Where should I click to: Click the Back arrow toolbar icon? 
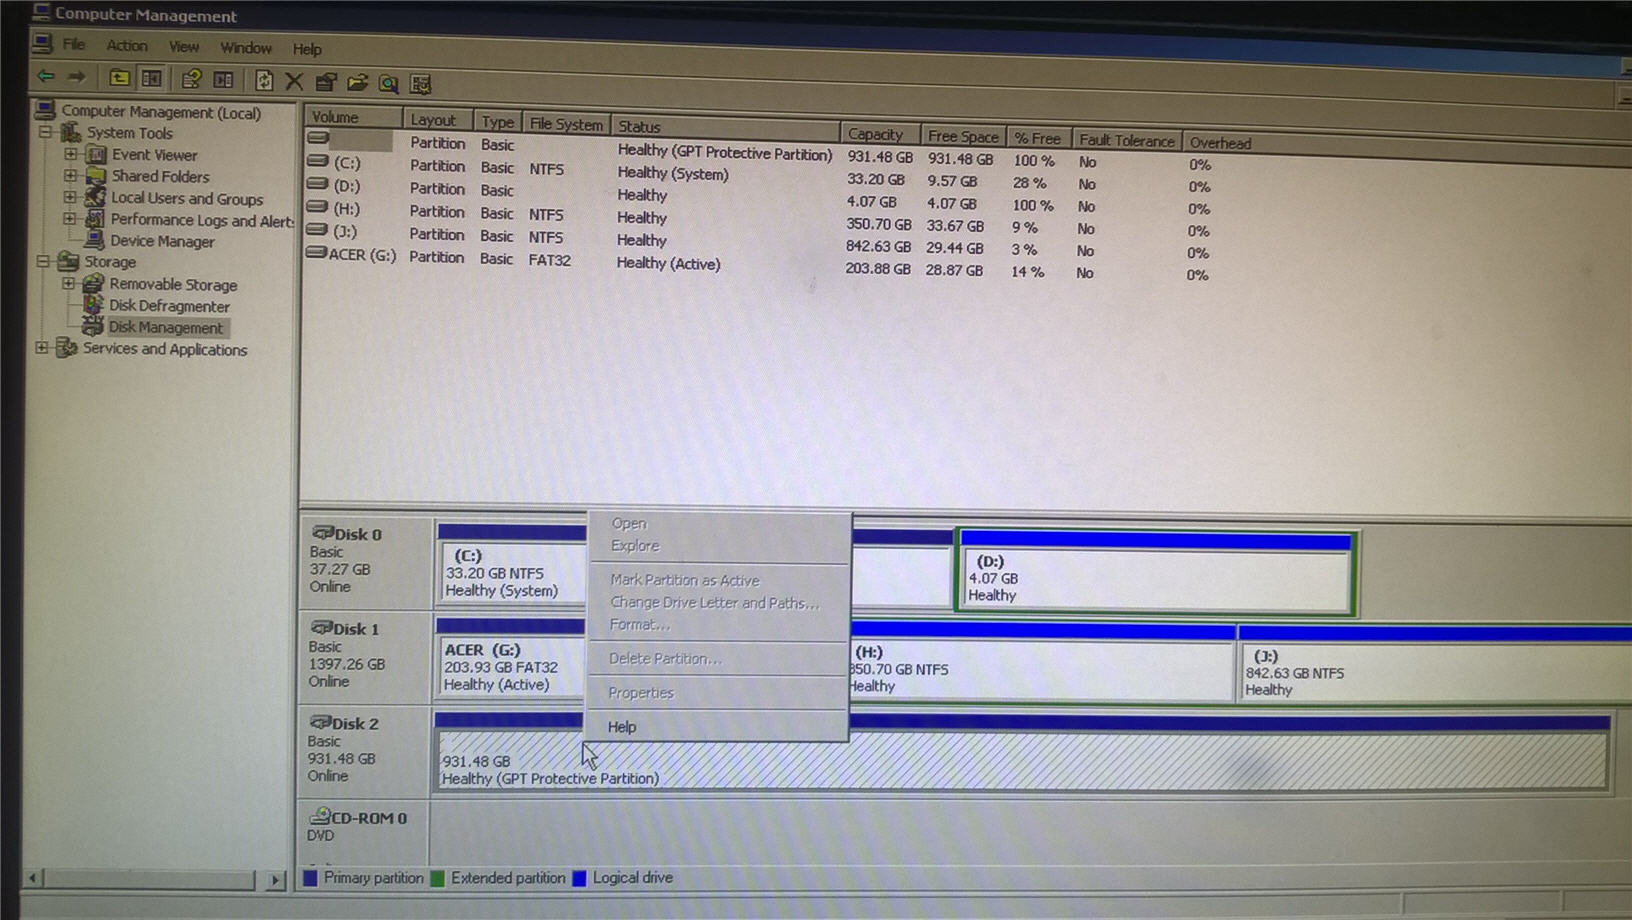pos(46,76)
